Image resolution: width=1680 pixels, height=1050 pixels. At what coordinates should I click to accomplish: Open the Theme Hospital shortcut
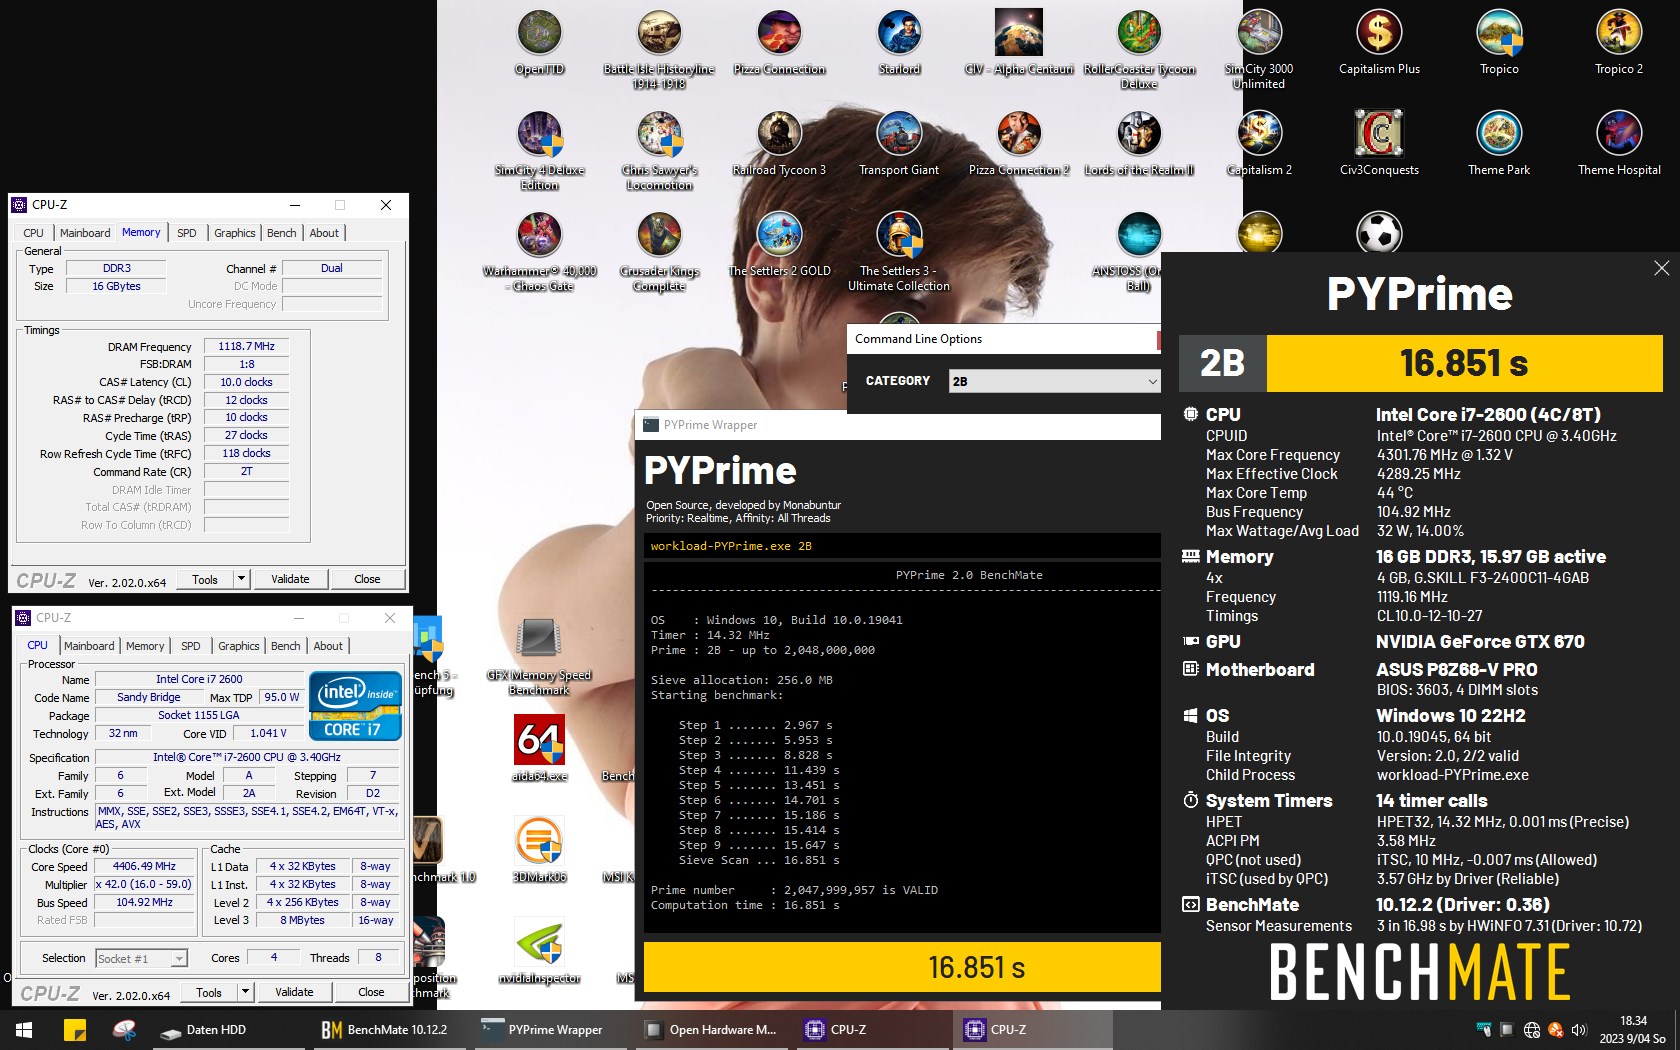point(1619,145)
